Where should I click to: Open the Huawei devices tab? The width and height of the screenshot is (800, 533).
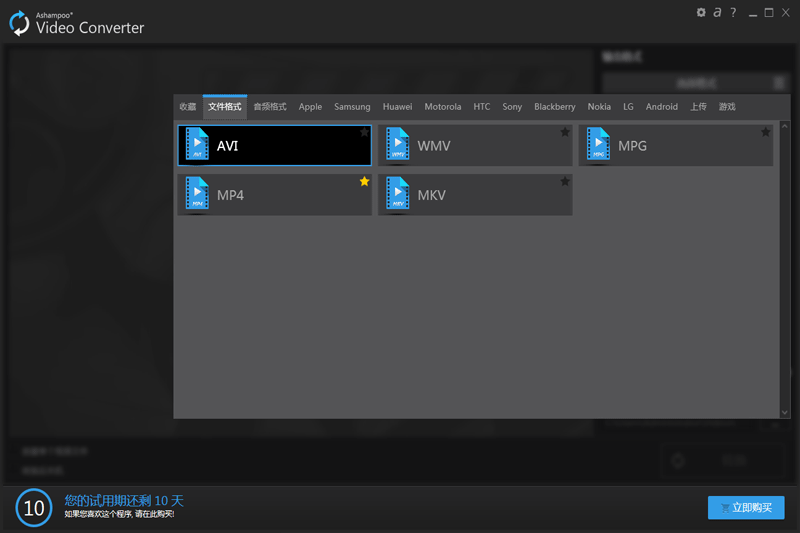(x=397, y=107)
